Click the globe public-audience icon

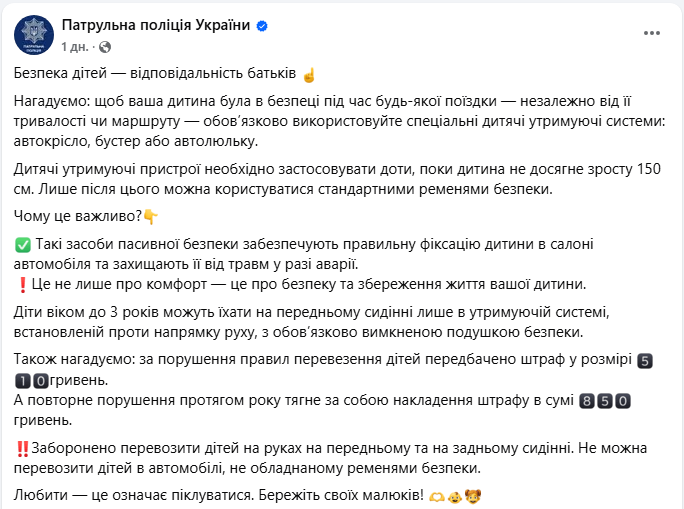click(105, 46)
